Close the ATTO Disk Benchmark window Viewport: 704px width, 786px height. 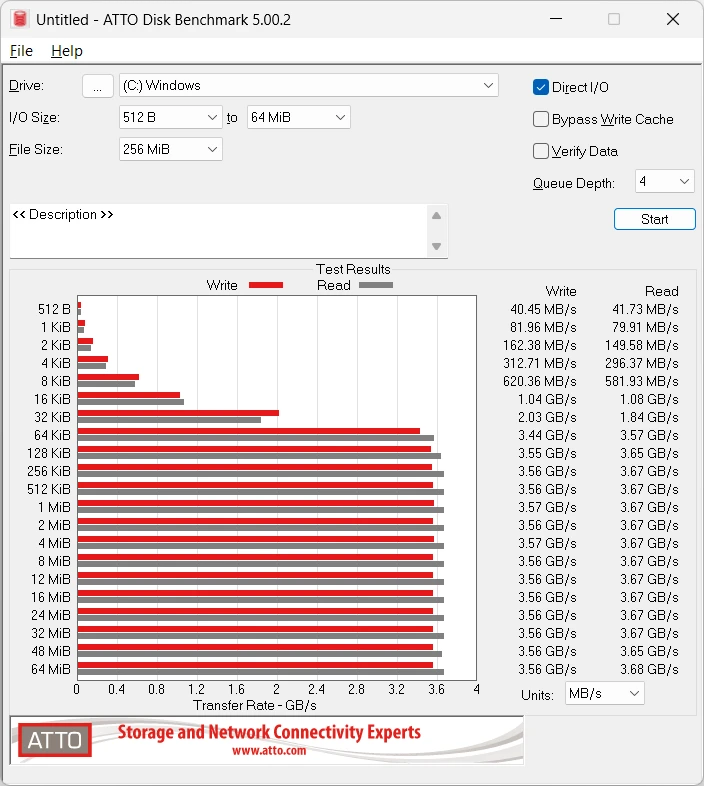point(673,19)
